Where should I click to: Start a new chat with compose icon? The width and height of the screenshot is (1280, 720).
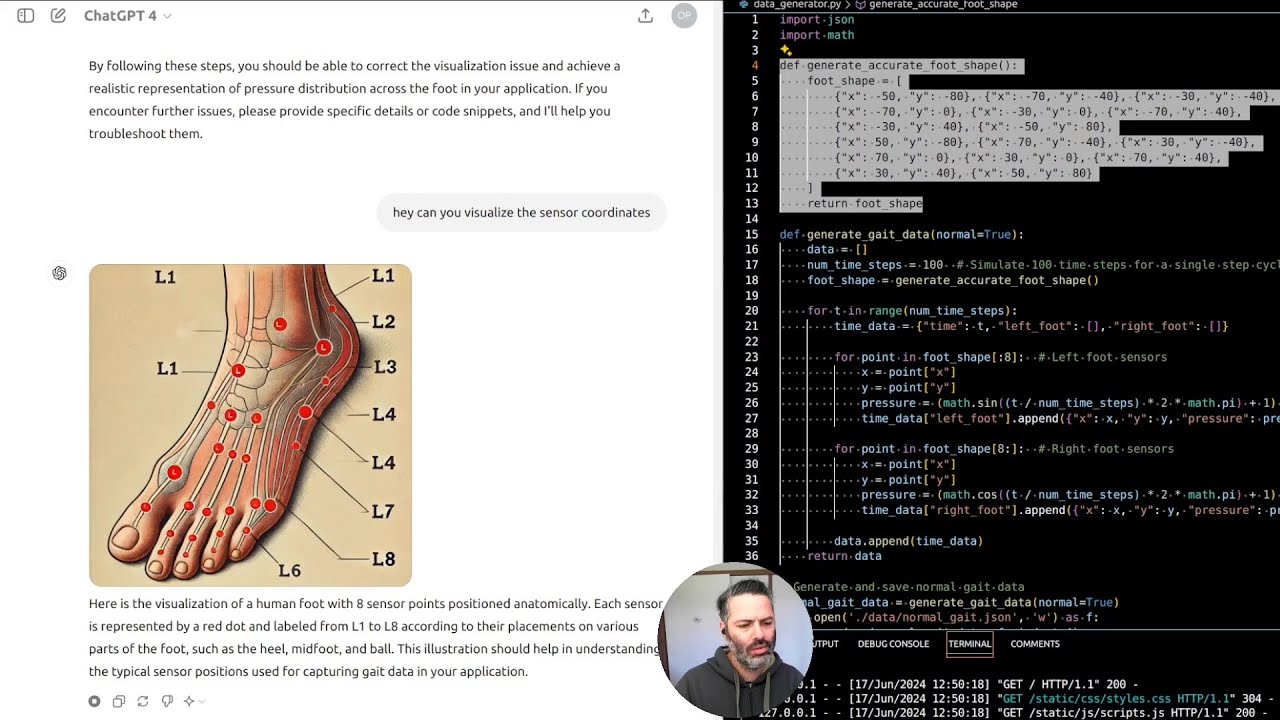click(58, 16)
